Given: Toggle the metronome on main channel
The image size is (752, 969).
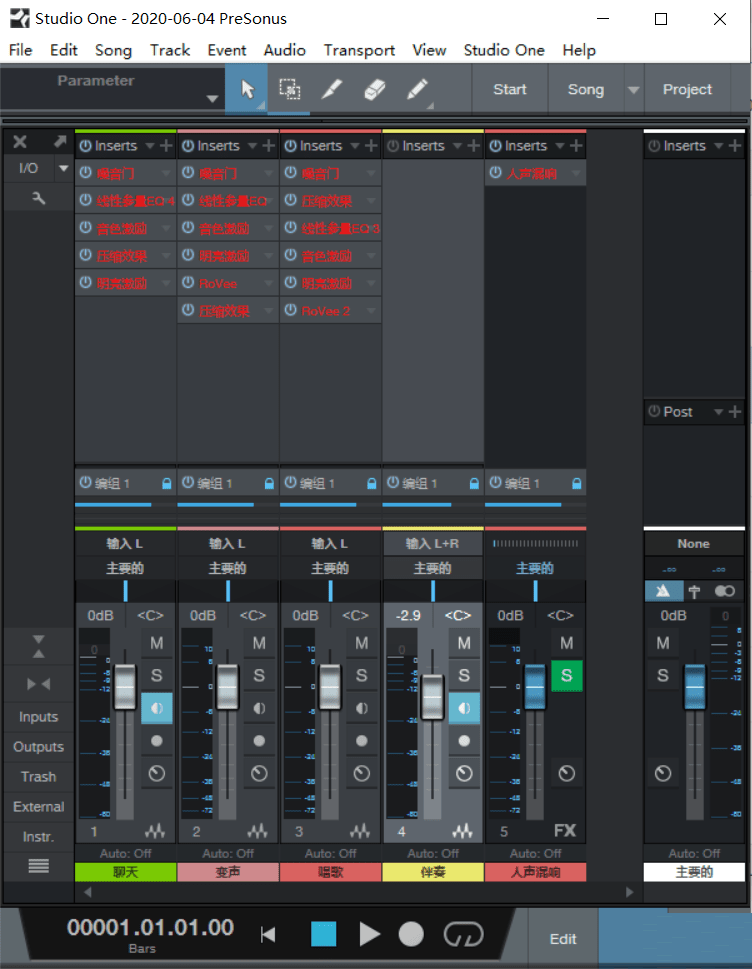Looking at the screenshot, I should (x=664, y=591).
